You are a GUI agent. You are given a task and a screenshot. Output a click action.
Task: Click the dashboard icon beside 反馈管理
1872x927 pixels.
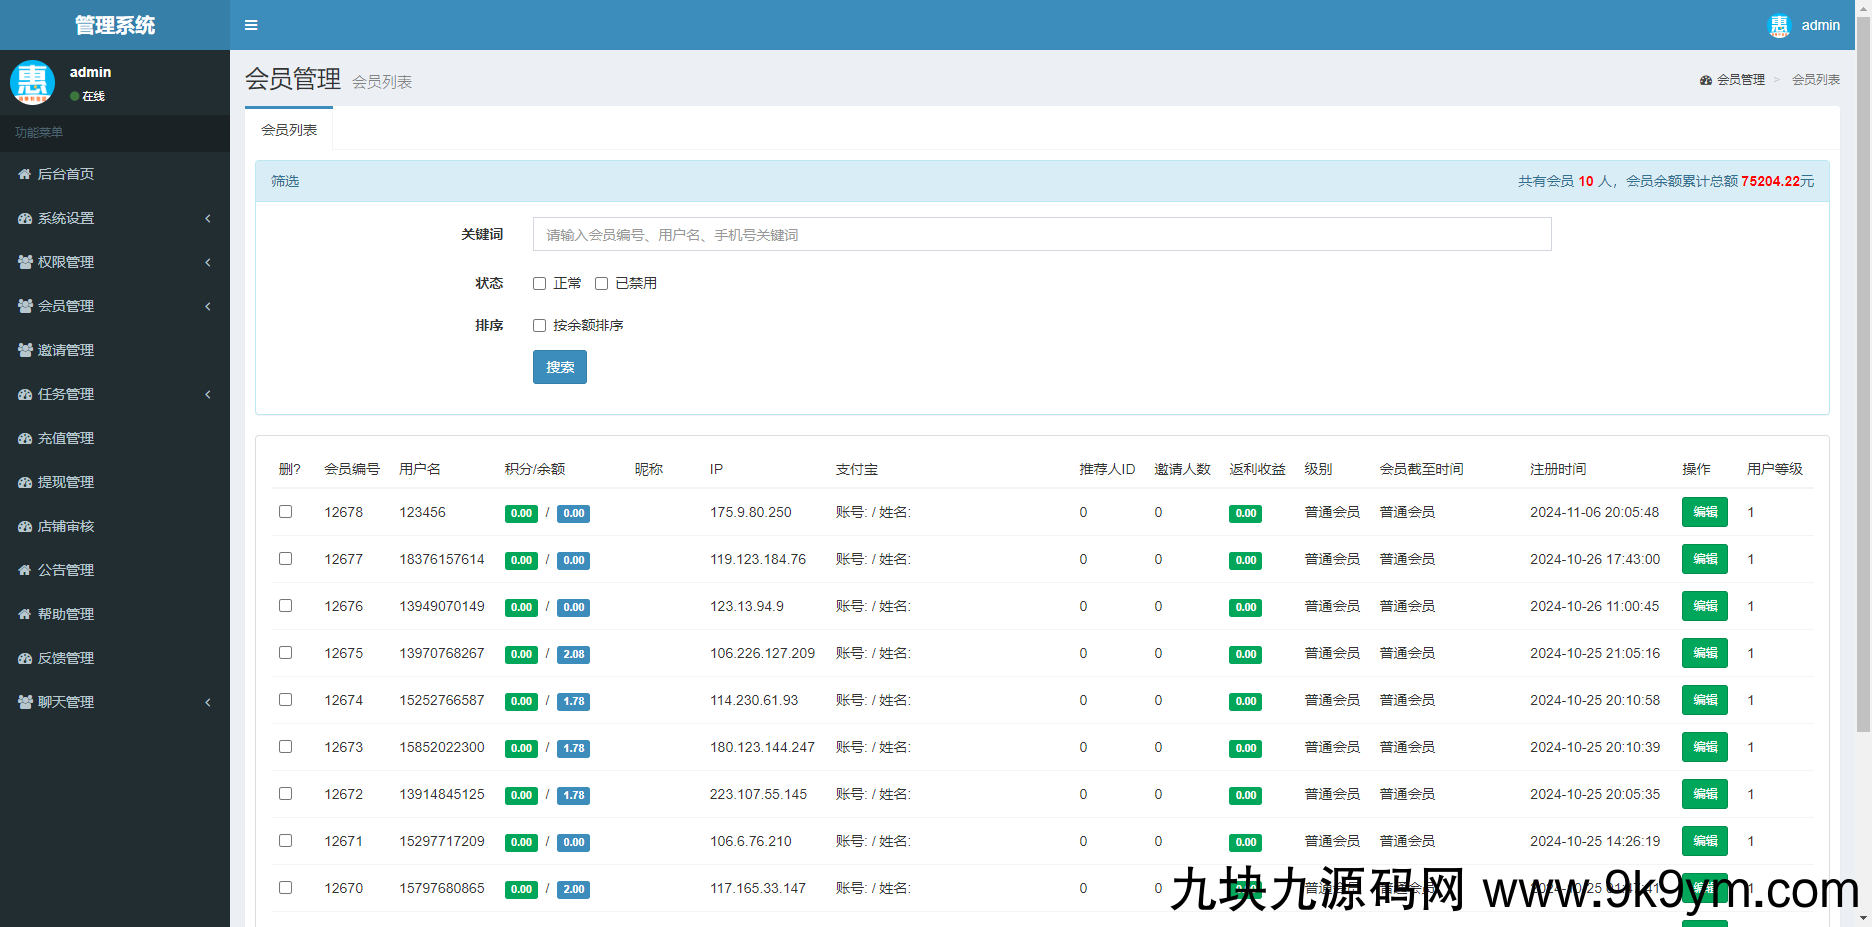(25, 658)
